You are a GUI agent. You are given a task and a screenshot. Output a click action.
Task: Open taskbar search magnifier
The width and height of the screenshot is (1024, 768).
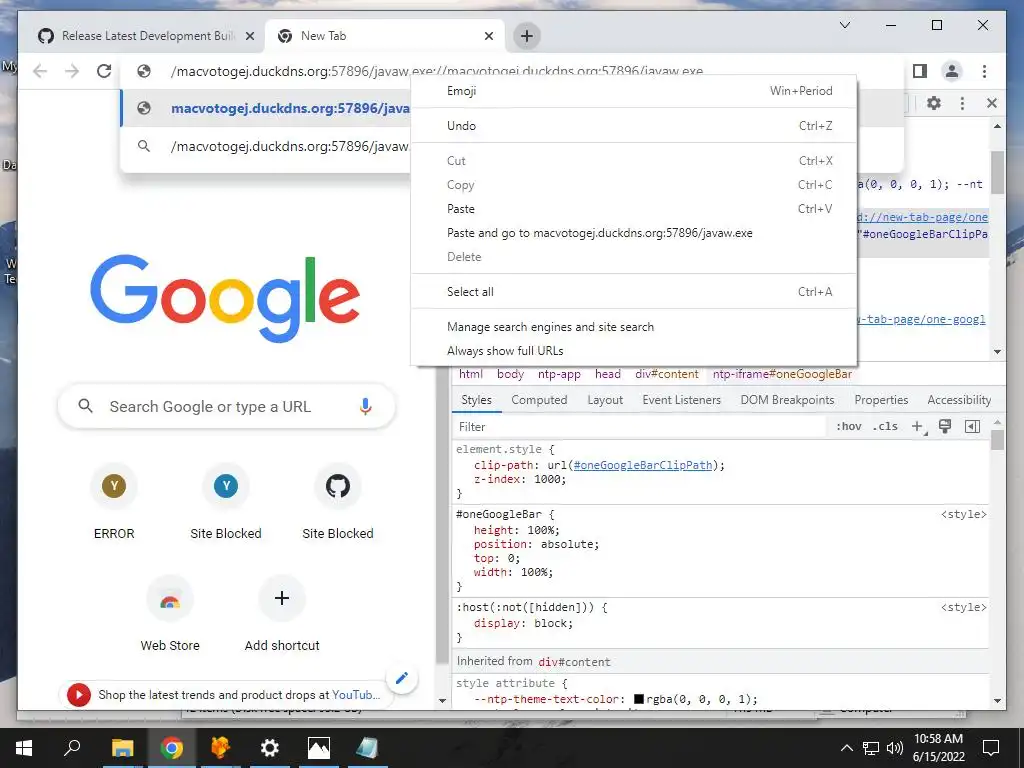tap(72, 748)
